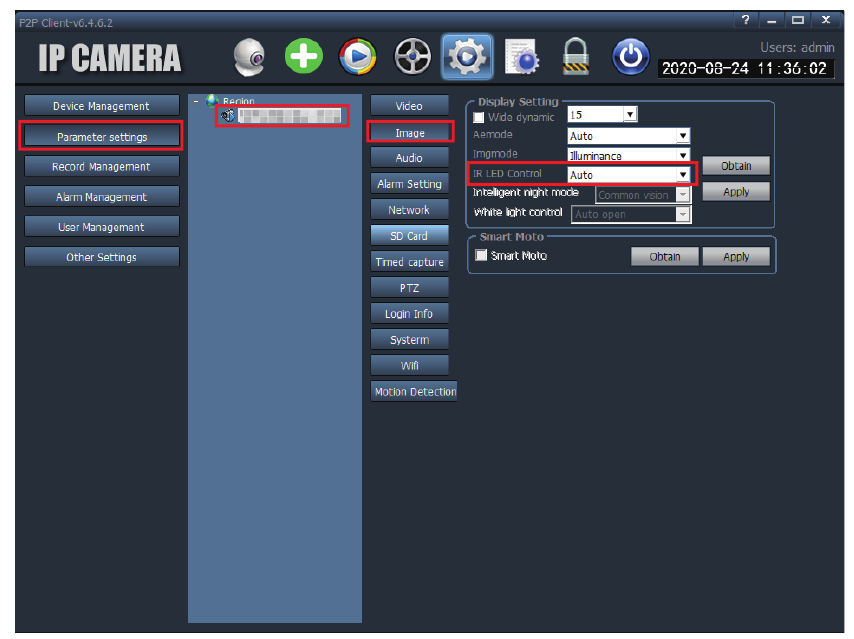Screen dimensions: 854x639
Task: Switch to the Motion Detection tab
Action: tap(414, 392)
